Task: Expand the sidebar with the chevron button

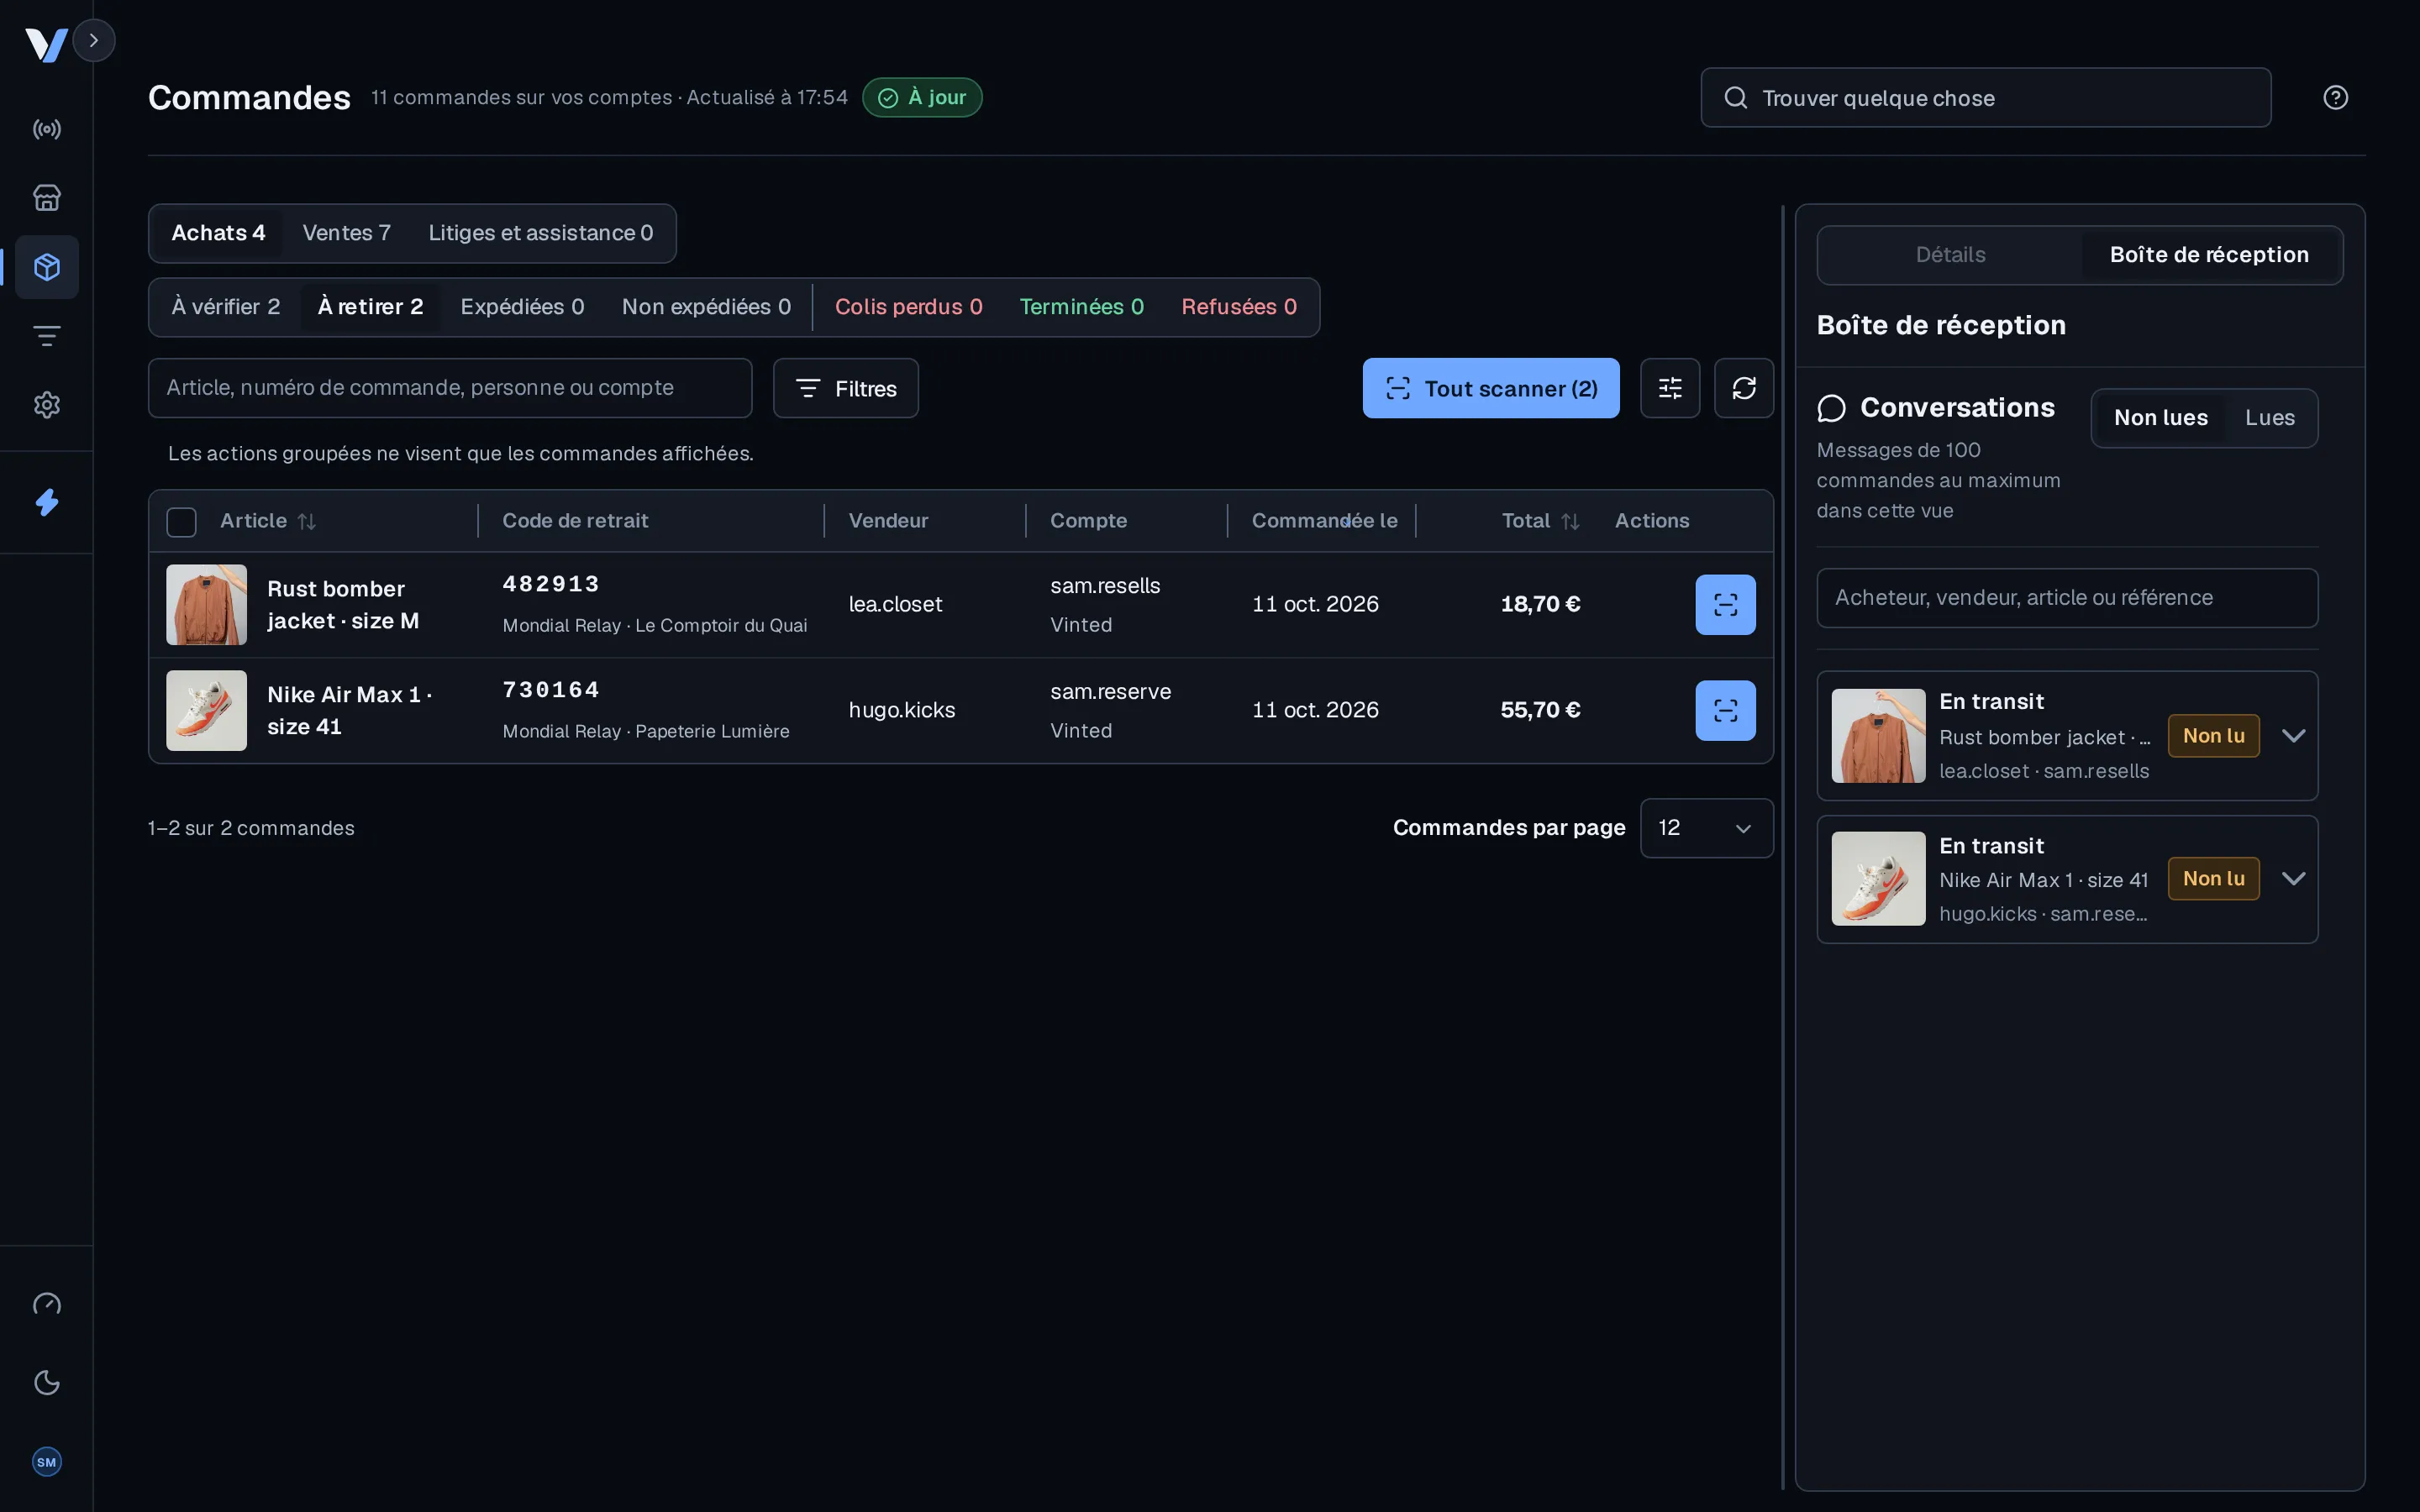Action: click(x=94, y=41)
